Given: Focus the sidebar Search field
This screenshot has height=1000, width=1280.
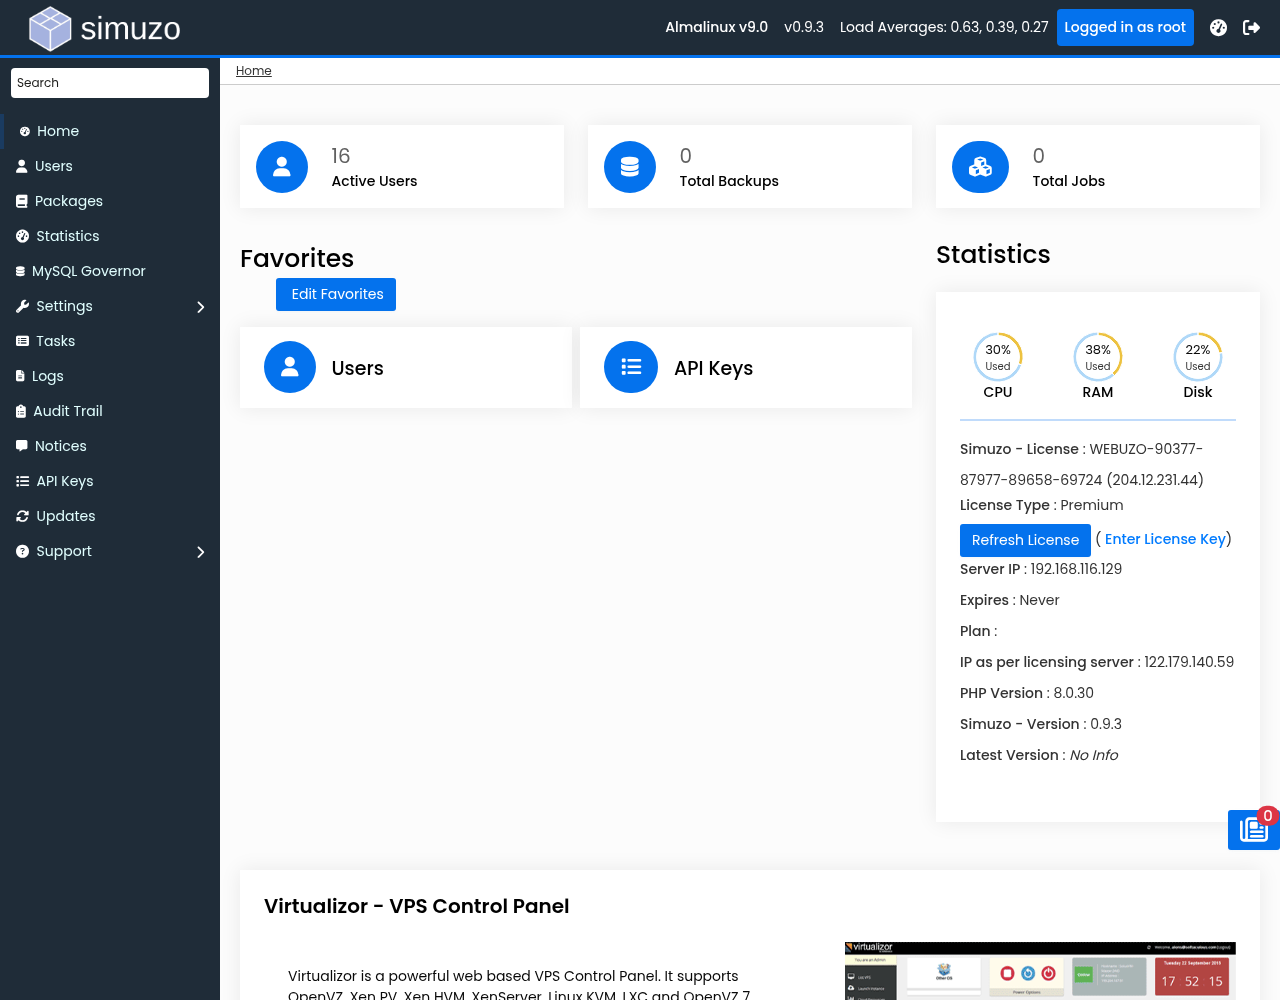Looking at the screenshot, I should (110, 83).
